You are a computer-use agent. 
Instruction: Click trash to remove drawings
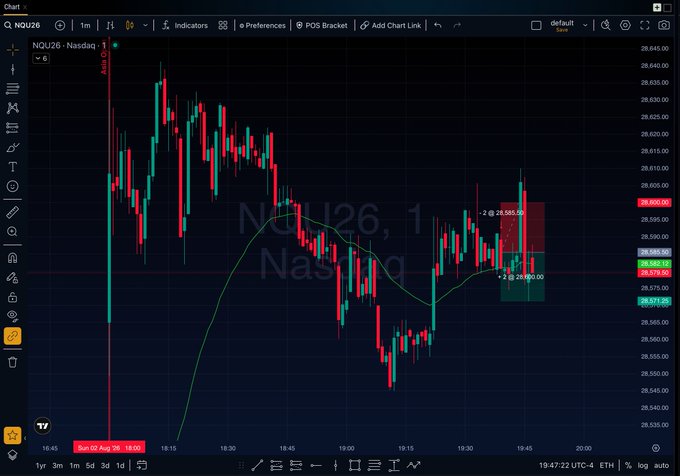pyautogui.click(x=13, y=362)
